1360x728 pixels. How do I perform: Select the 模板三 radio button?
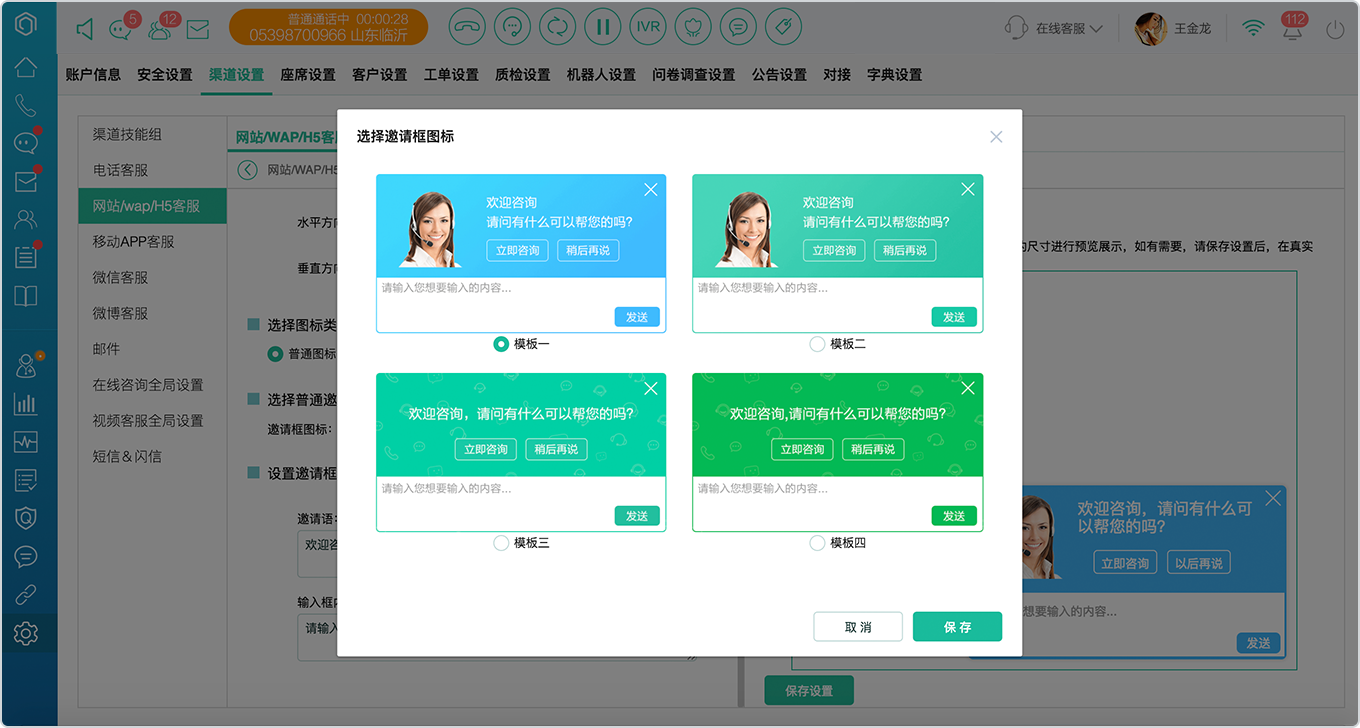tap(501, 543)
